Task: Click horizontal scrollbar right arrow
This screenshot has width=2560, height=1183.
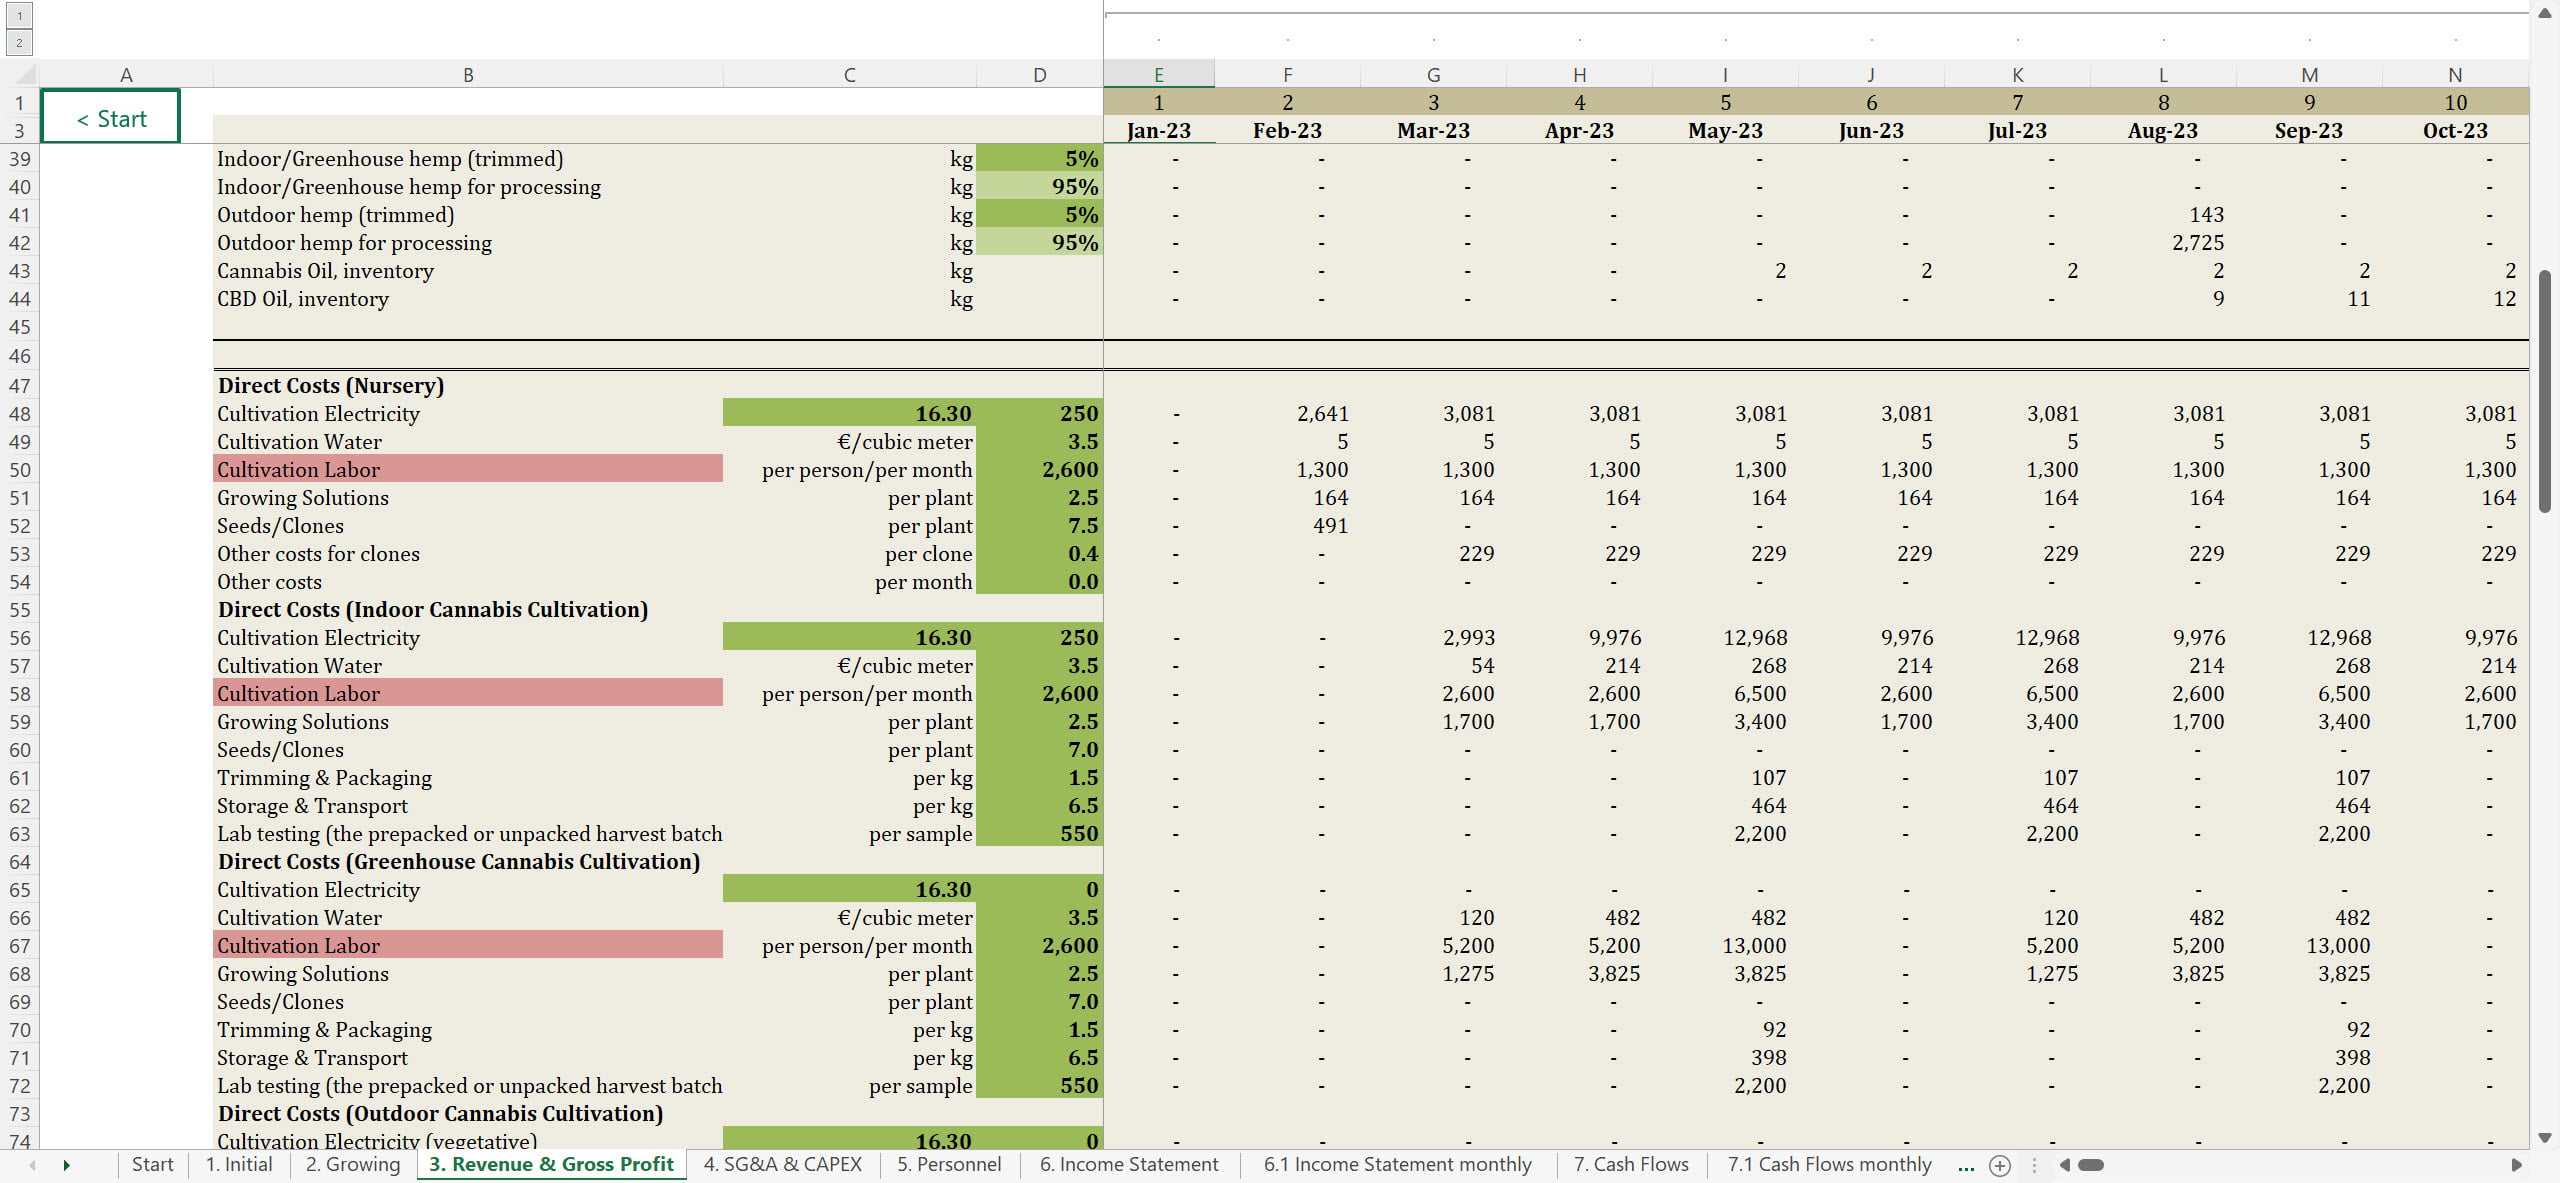Action: (x=2516, y=1165)
